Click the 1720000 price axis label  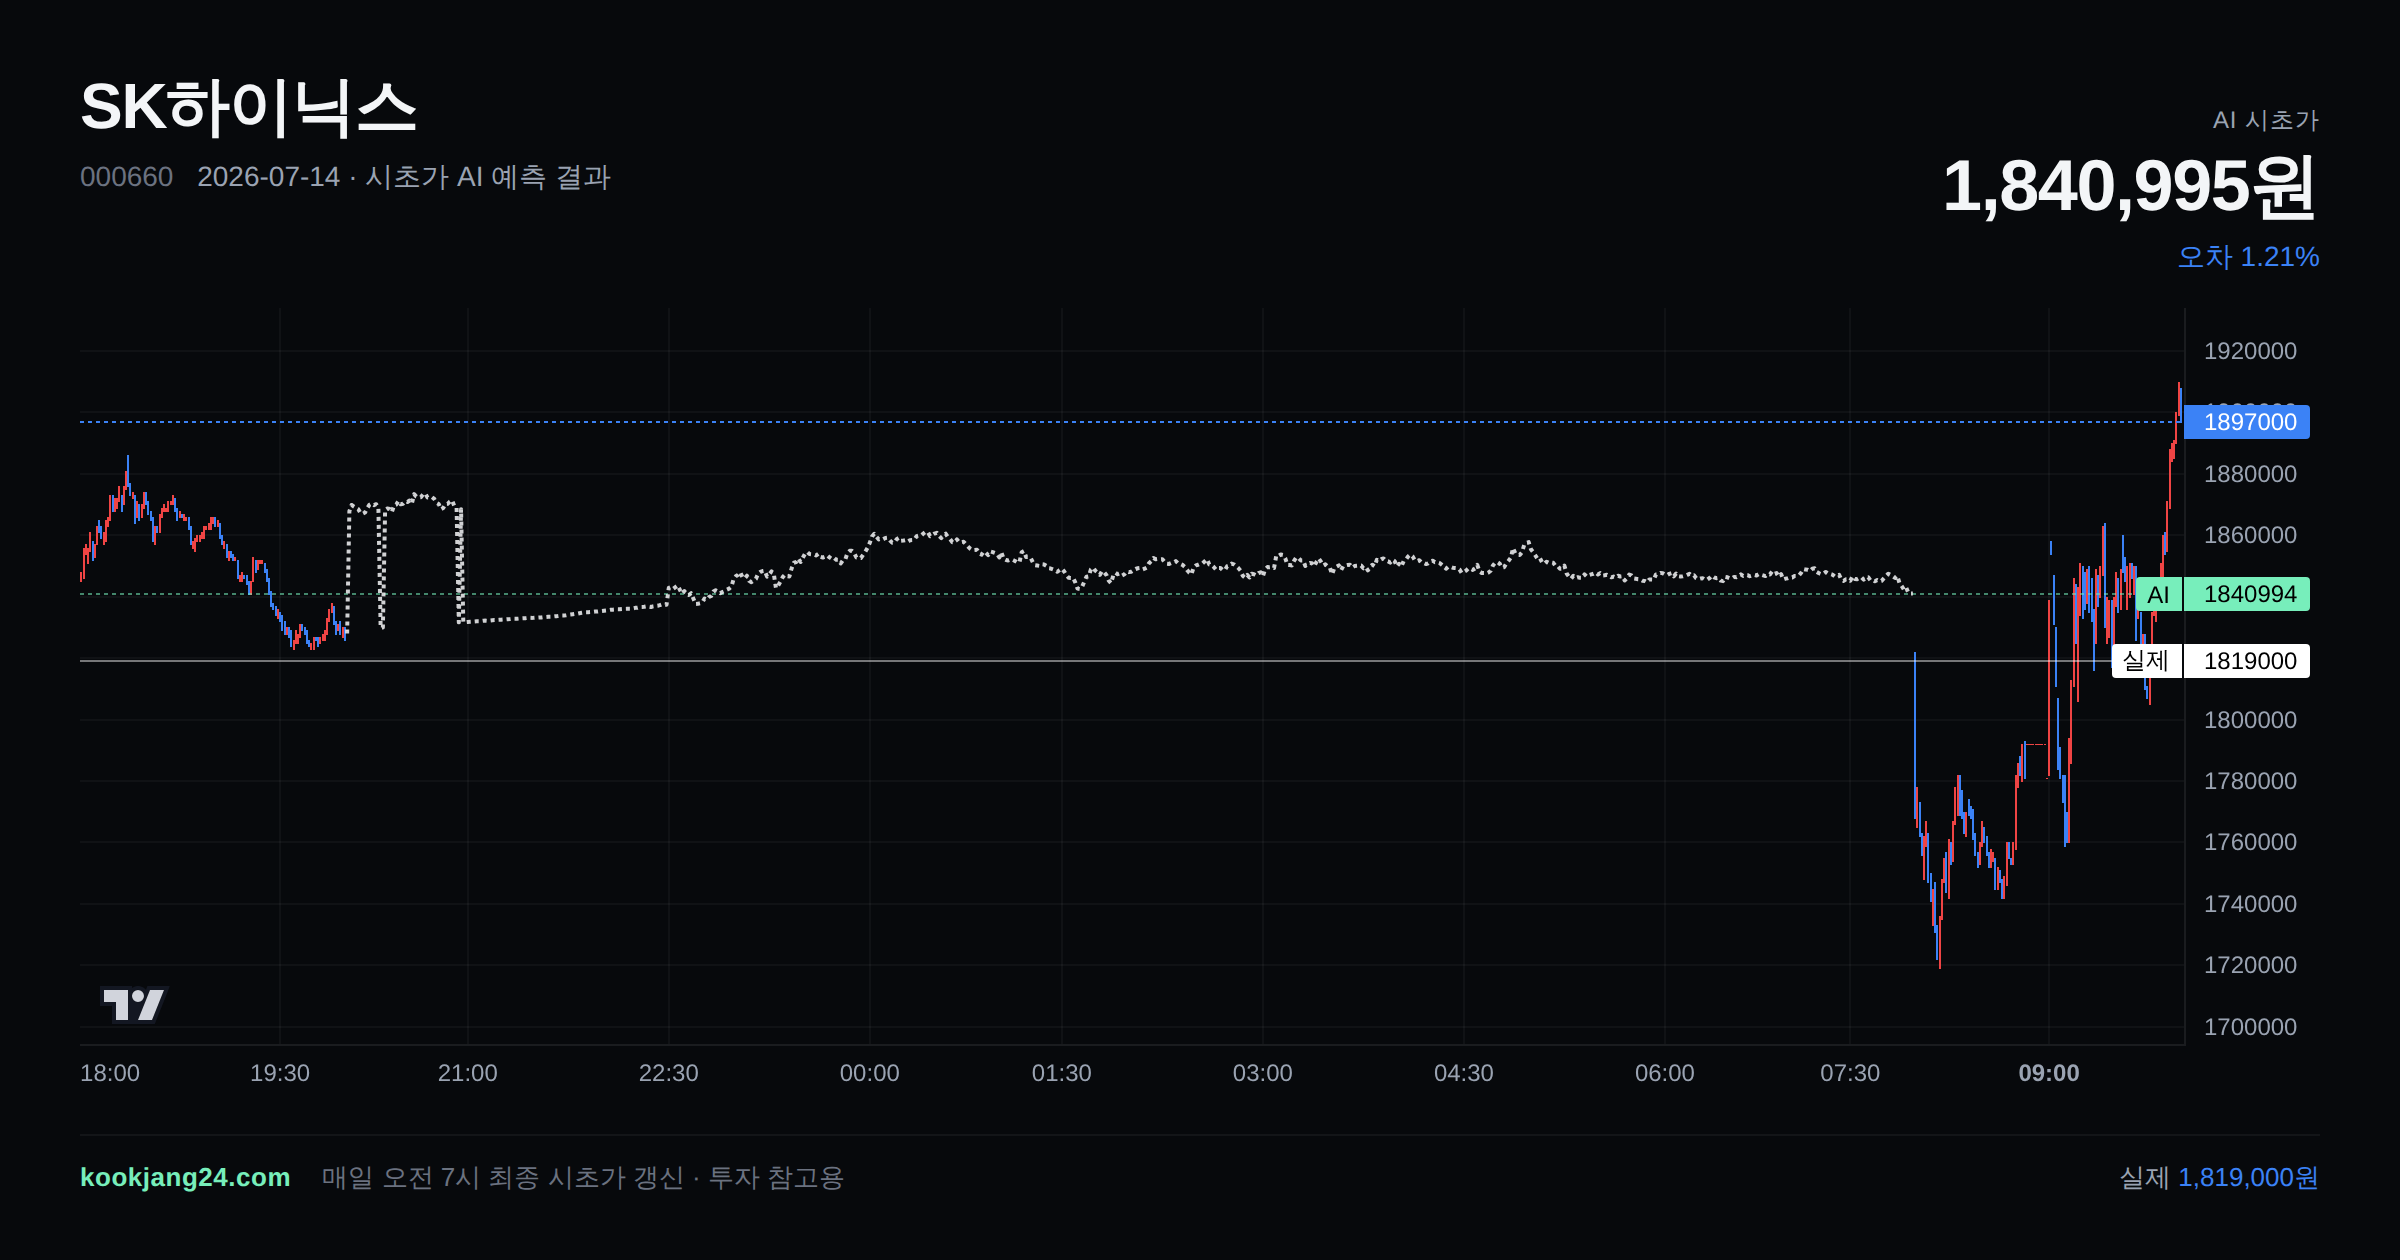click(2250, 965)
